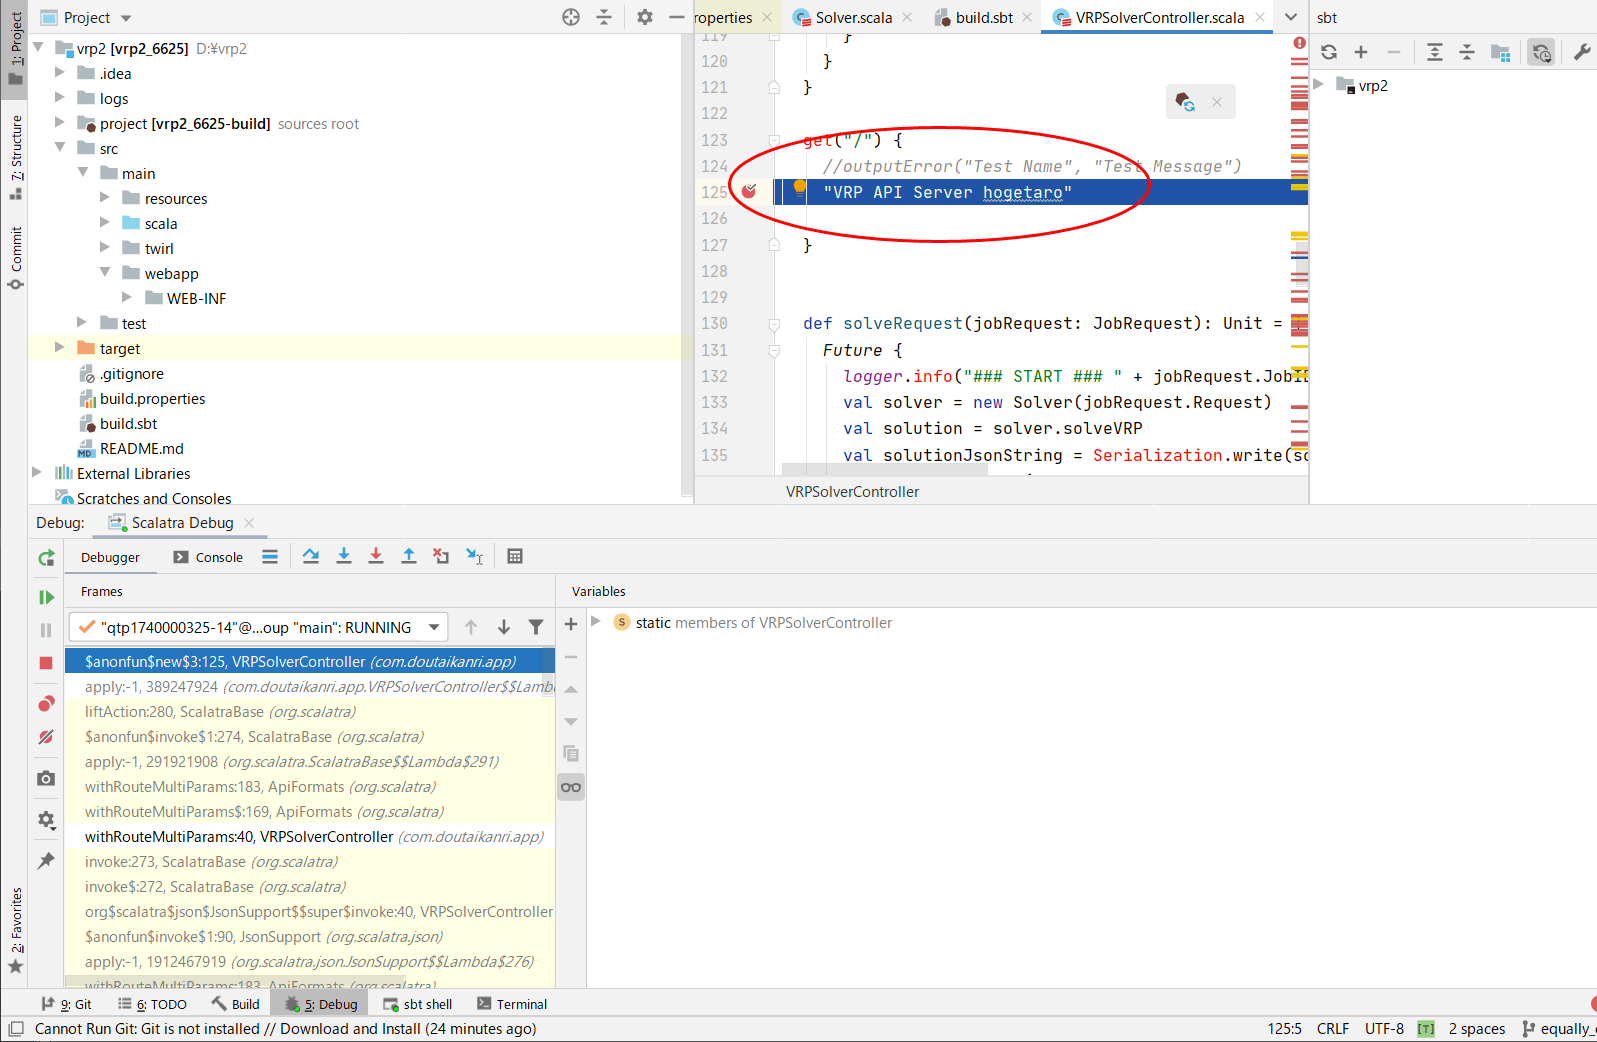This screenshot has height=1042, width=1597.
Task: Step over the current line
Action: (311, 556)
